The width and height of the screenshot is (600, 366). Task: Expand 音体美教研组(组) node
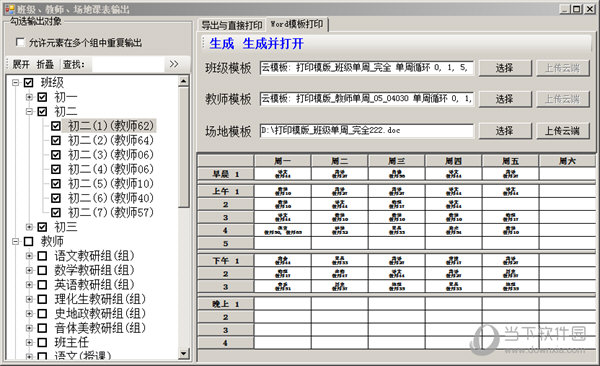click(29, 328)
